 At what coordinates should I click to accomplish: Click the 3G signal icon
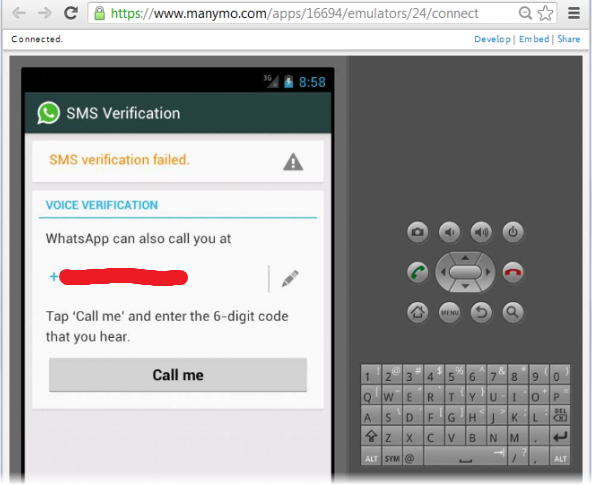point(271,81)
